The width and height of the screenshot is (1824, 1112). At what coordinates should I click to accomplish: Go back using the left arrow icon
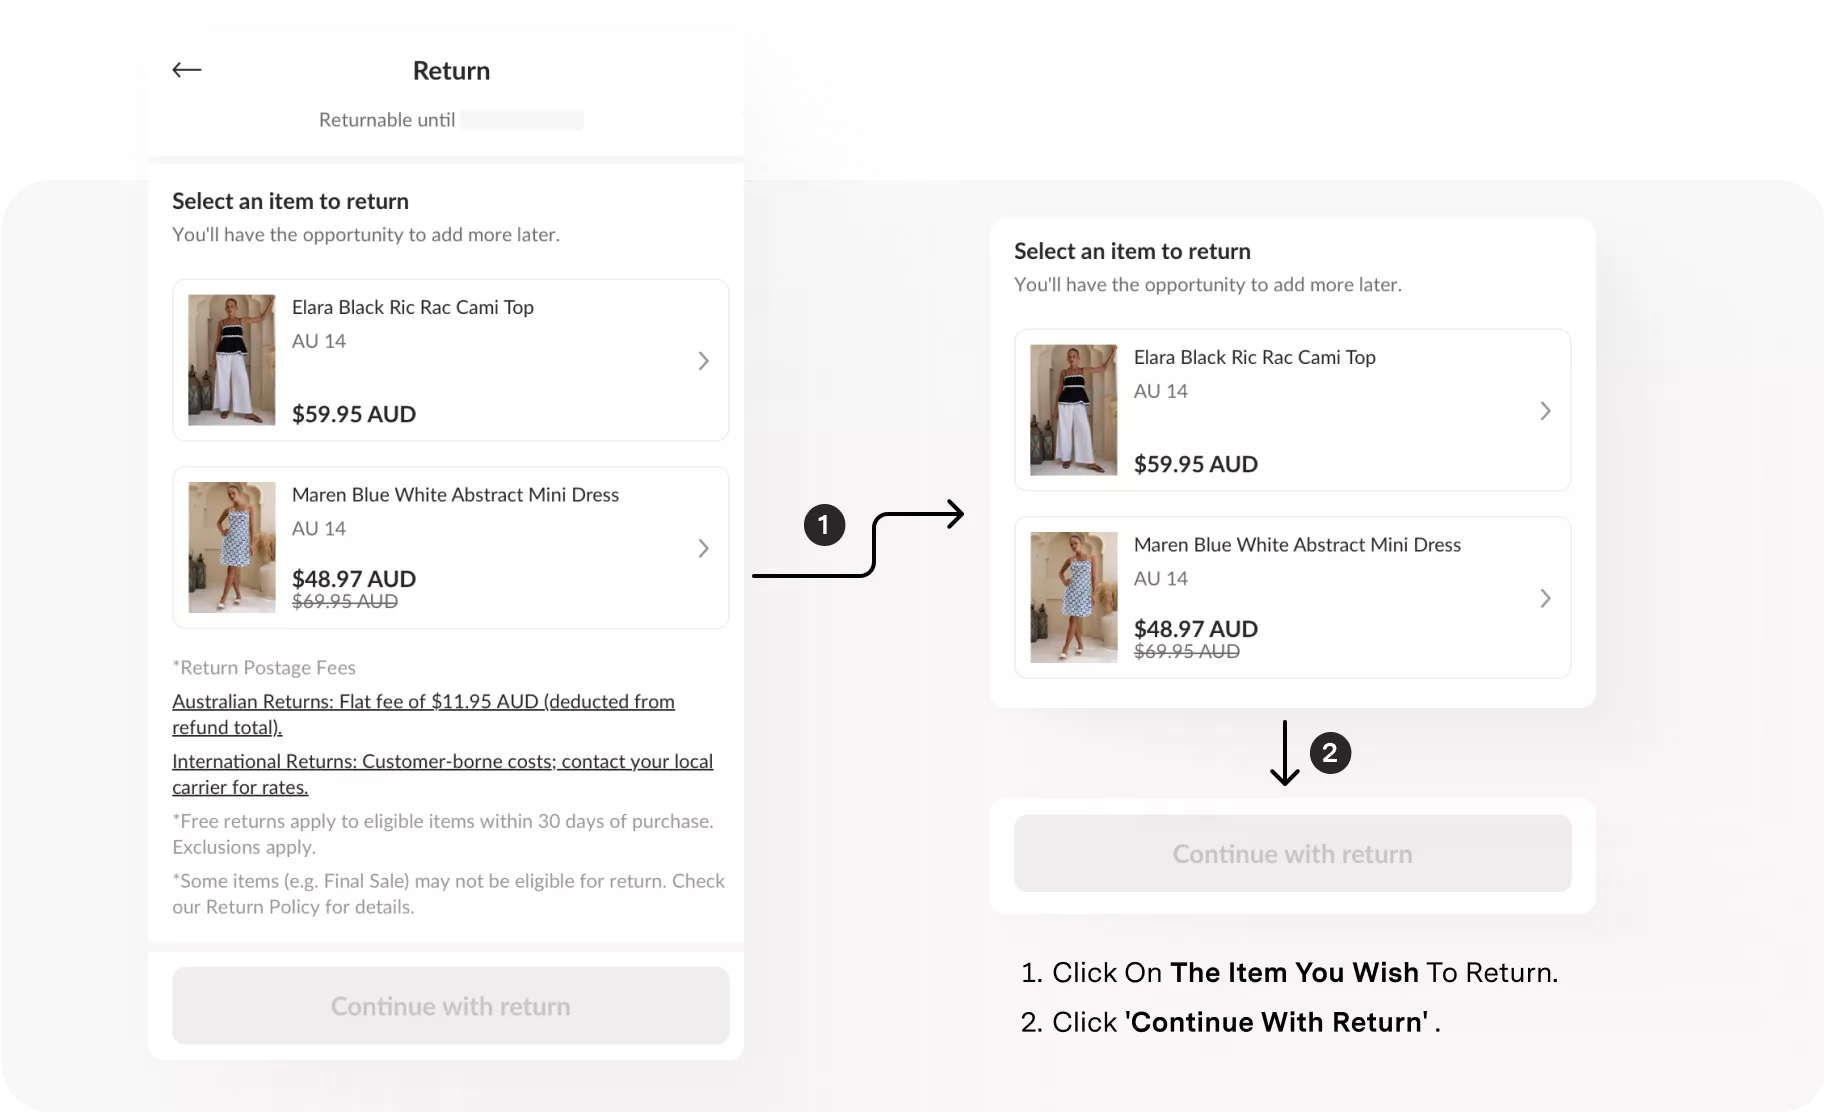187,70
